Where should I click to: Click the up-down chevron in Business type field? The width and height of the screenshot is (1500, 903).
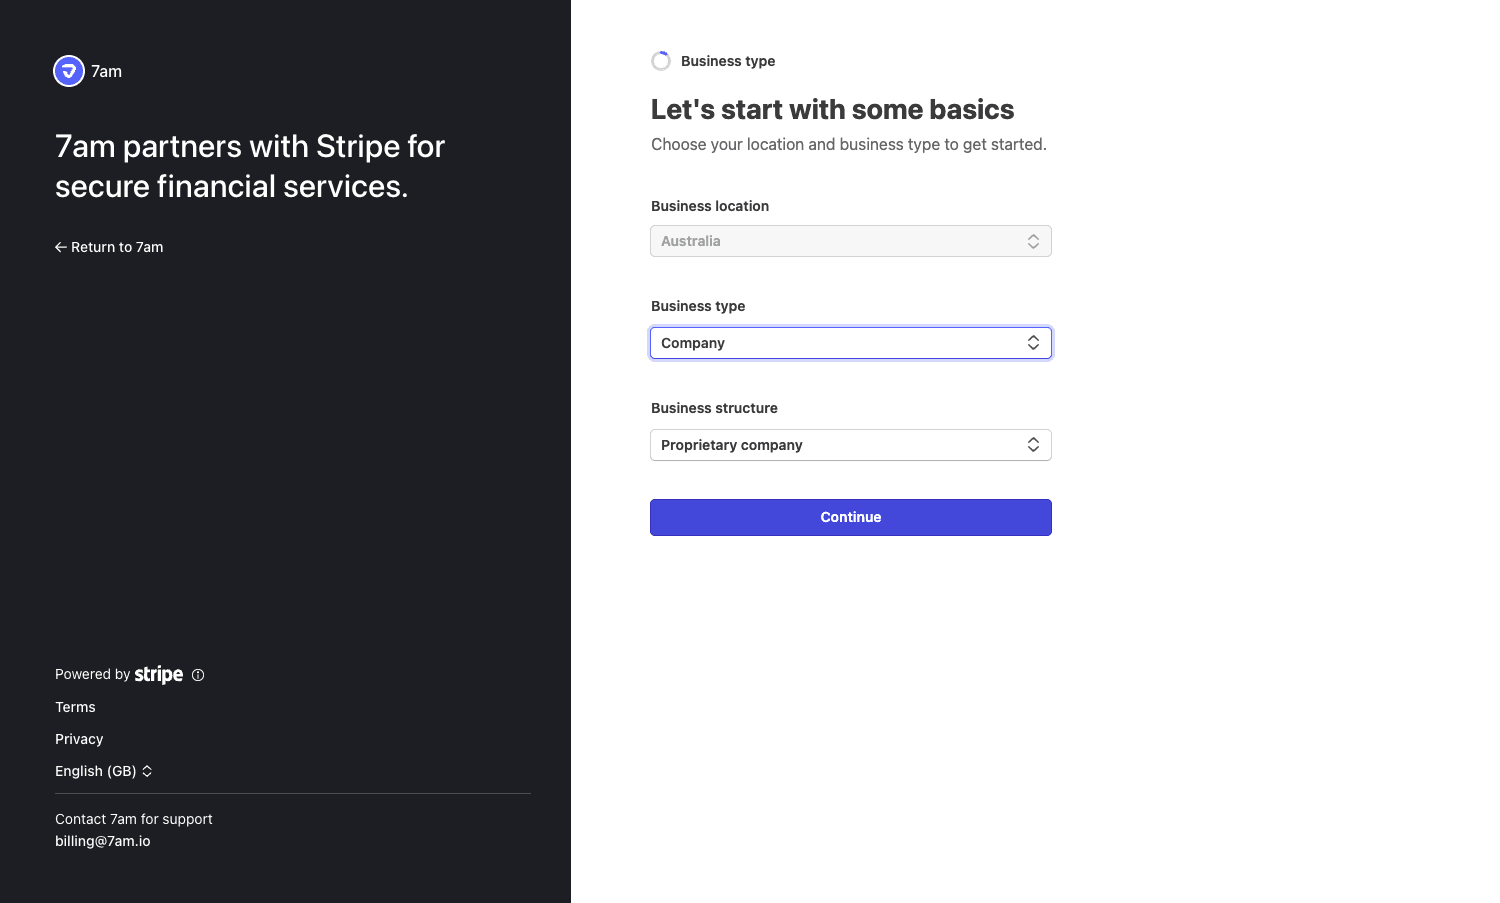1033,343
